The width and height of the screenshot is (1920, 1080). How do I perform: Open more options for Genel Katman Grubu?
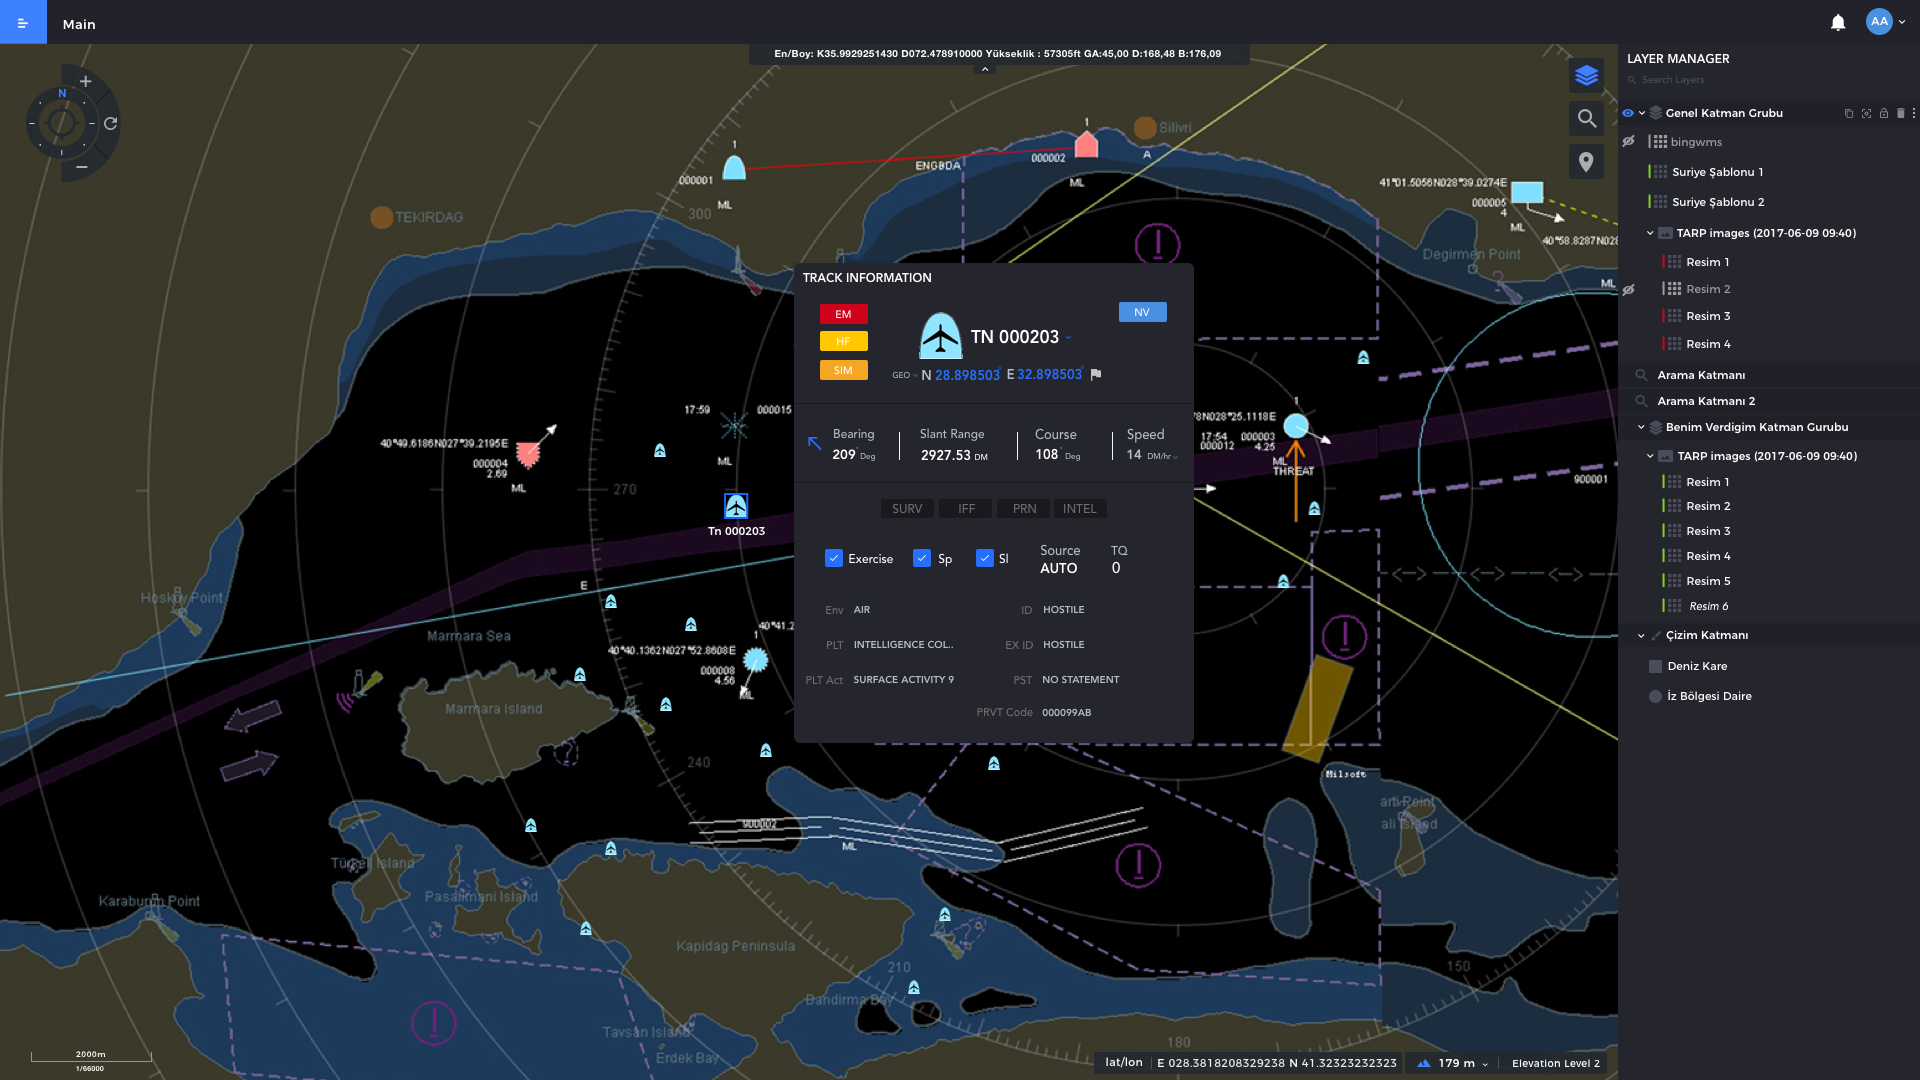pyautogui.click(x=1914, y=114)
